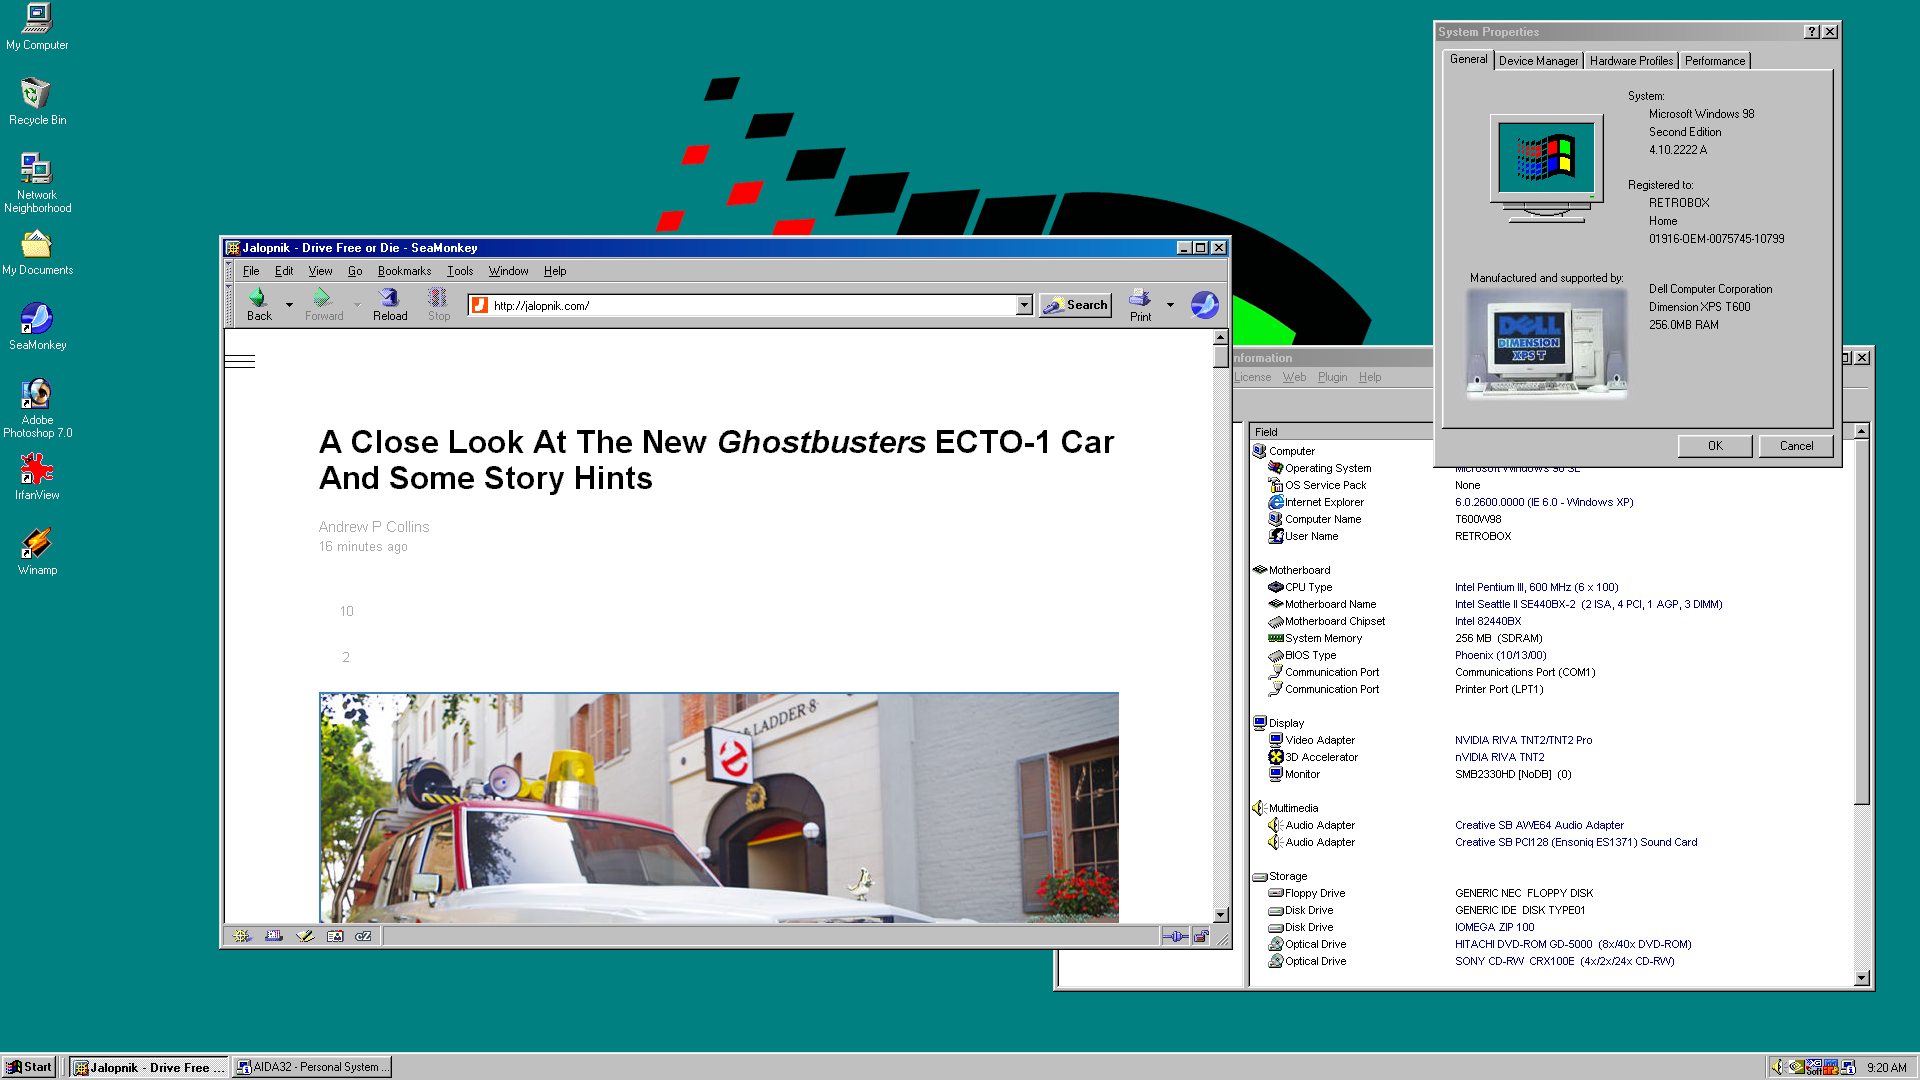The height and width of the screenshot is (1080, 1920).
Task: Open hamburger menu on Jalopnik page
Action: 240,361
